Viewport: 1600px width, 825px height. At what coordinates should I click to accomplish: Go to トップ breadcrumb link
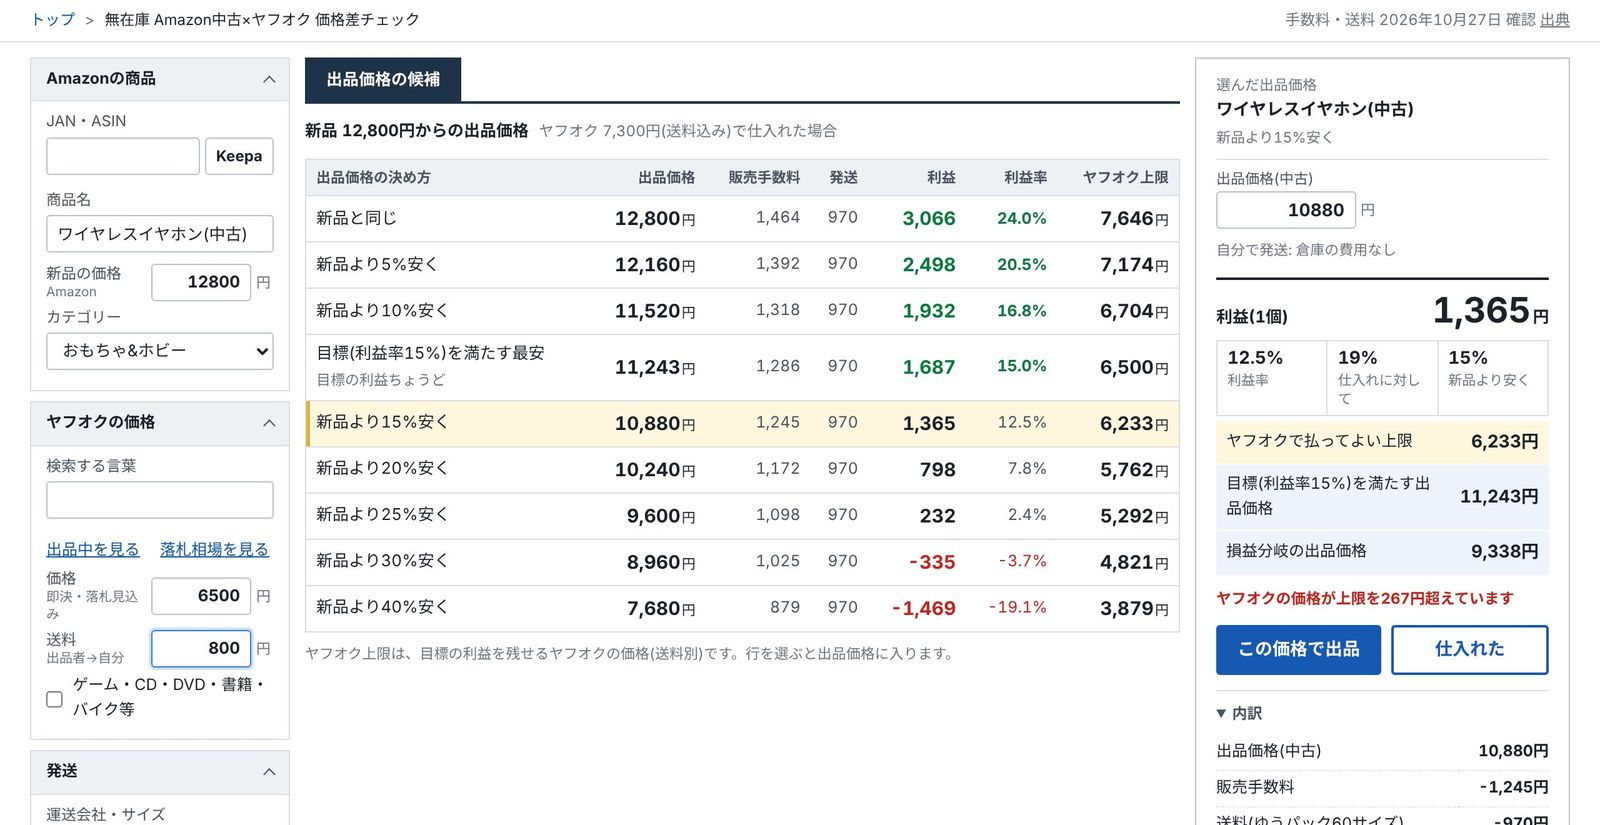[53, 19]
